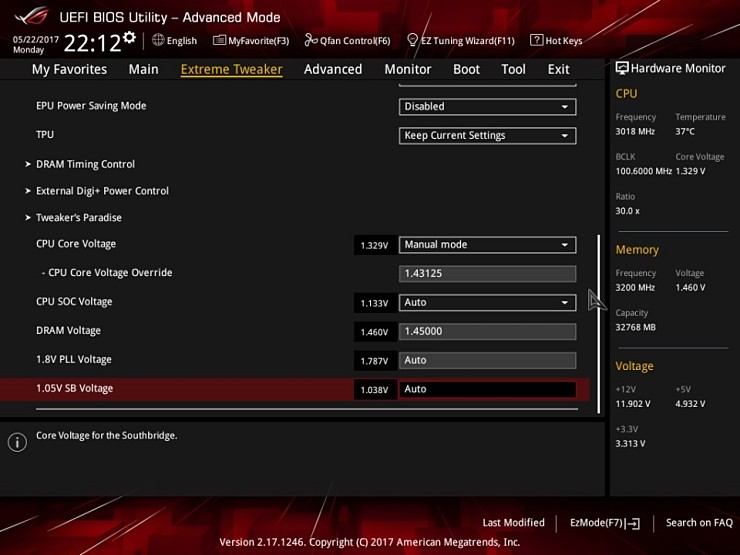740x555 pixels.
Task: Click the 3.313 V +3.3V reading
Action: click(630, 444)
